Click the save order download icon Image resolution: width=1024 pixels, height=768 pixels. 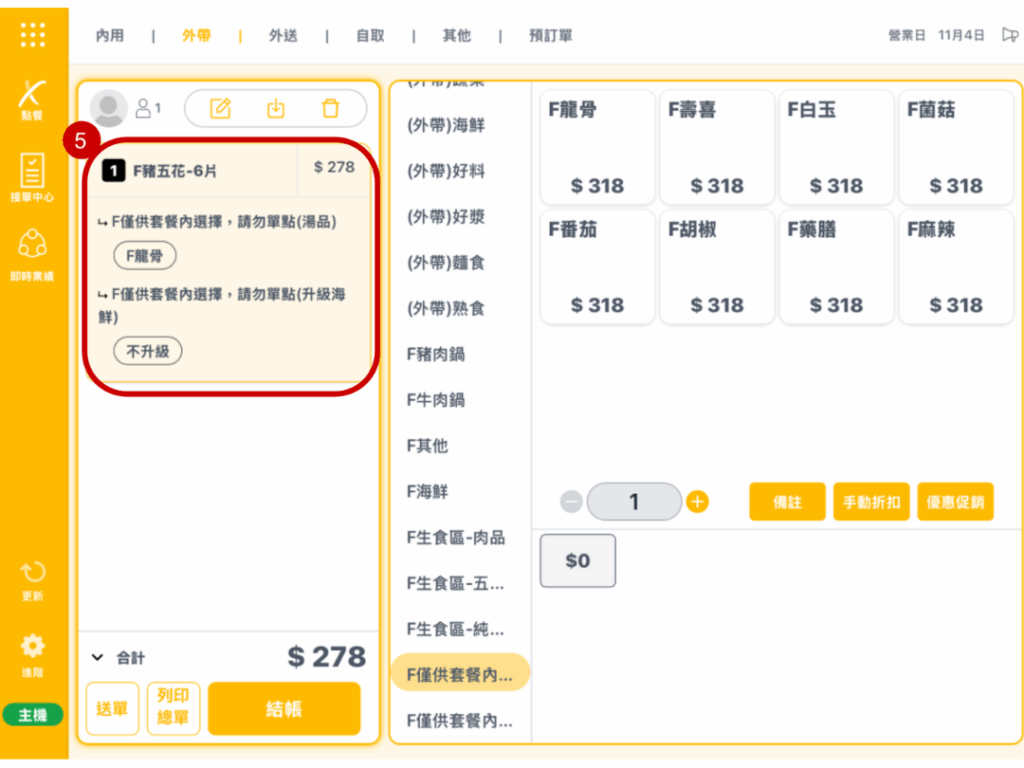pos(275,108)
